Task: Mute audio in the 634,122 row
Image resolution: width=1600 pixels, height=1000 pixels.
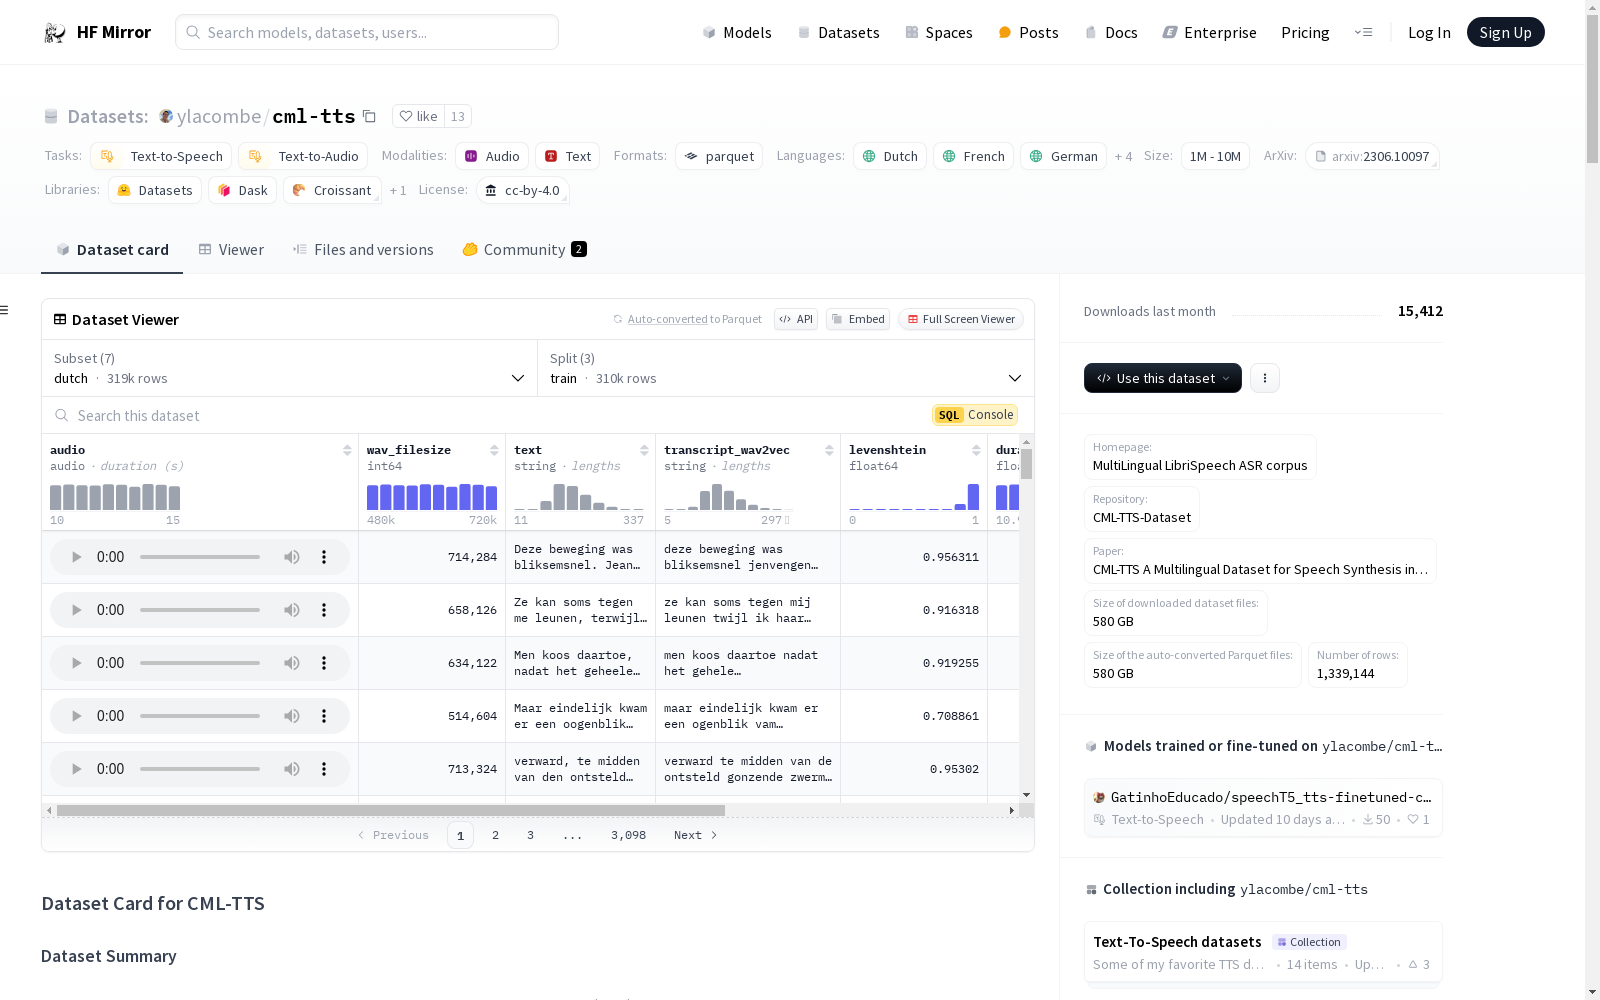Action: click(x=291, y=663)
